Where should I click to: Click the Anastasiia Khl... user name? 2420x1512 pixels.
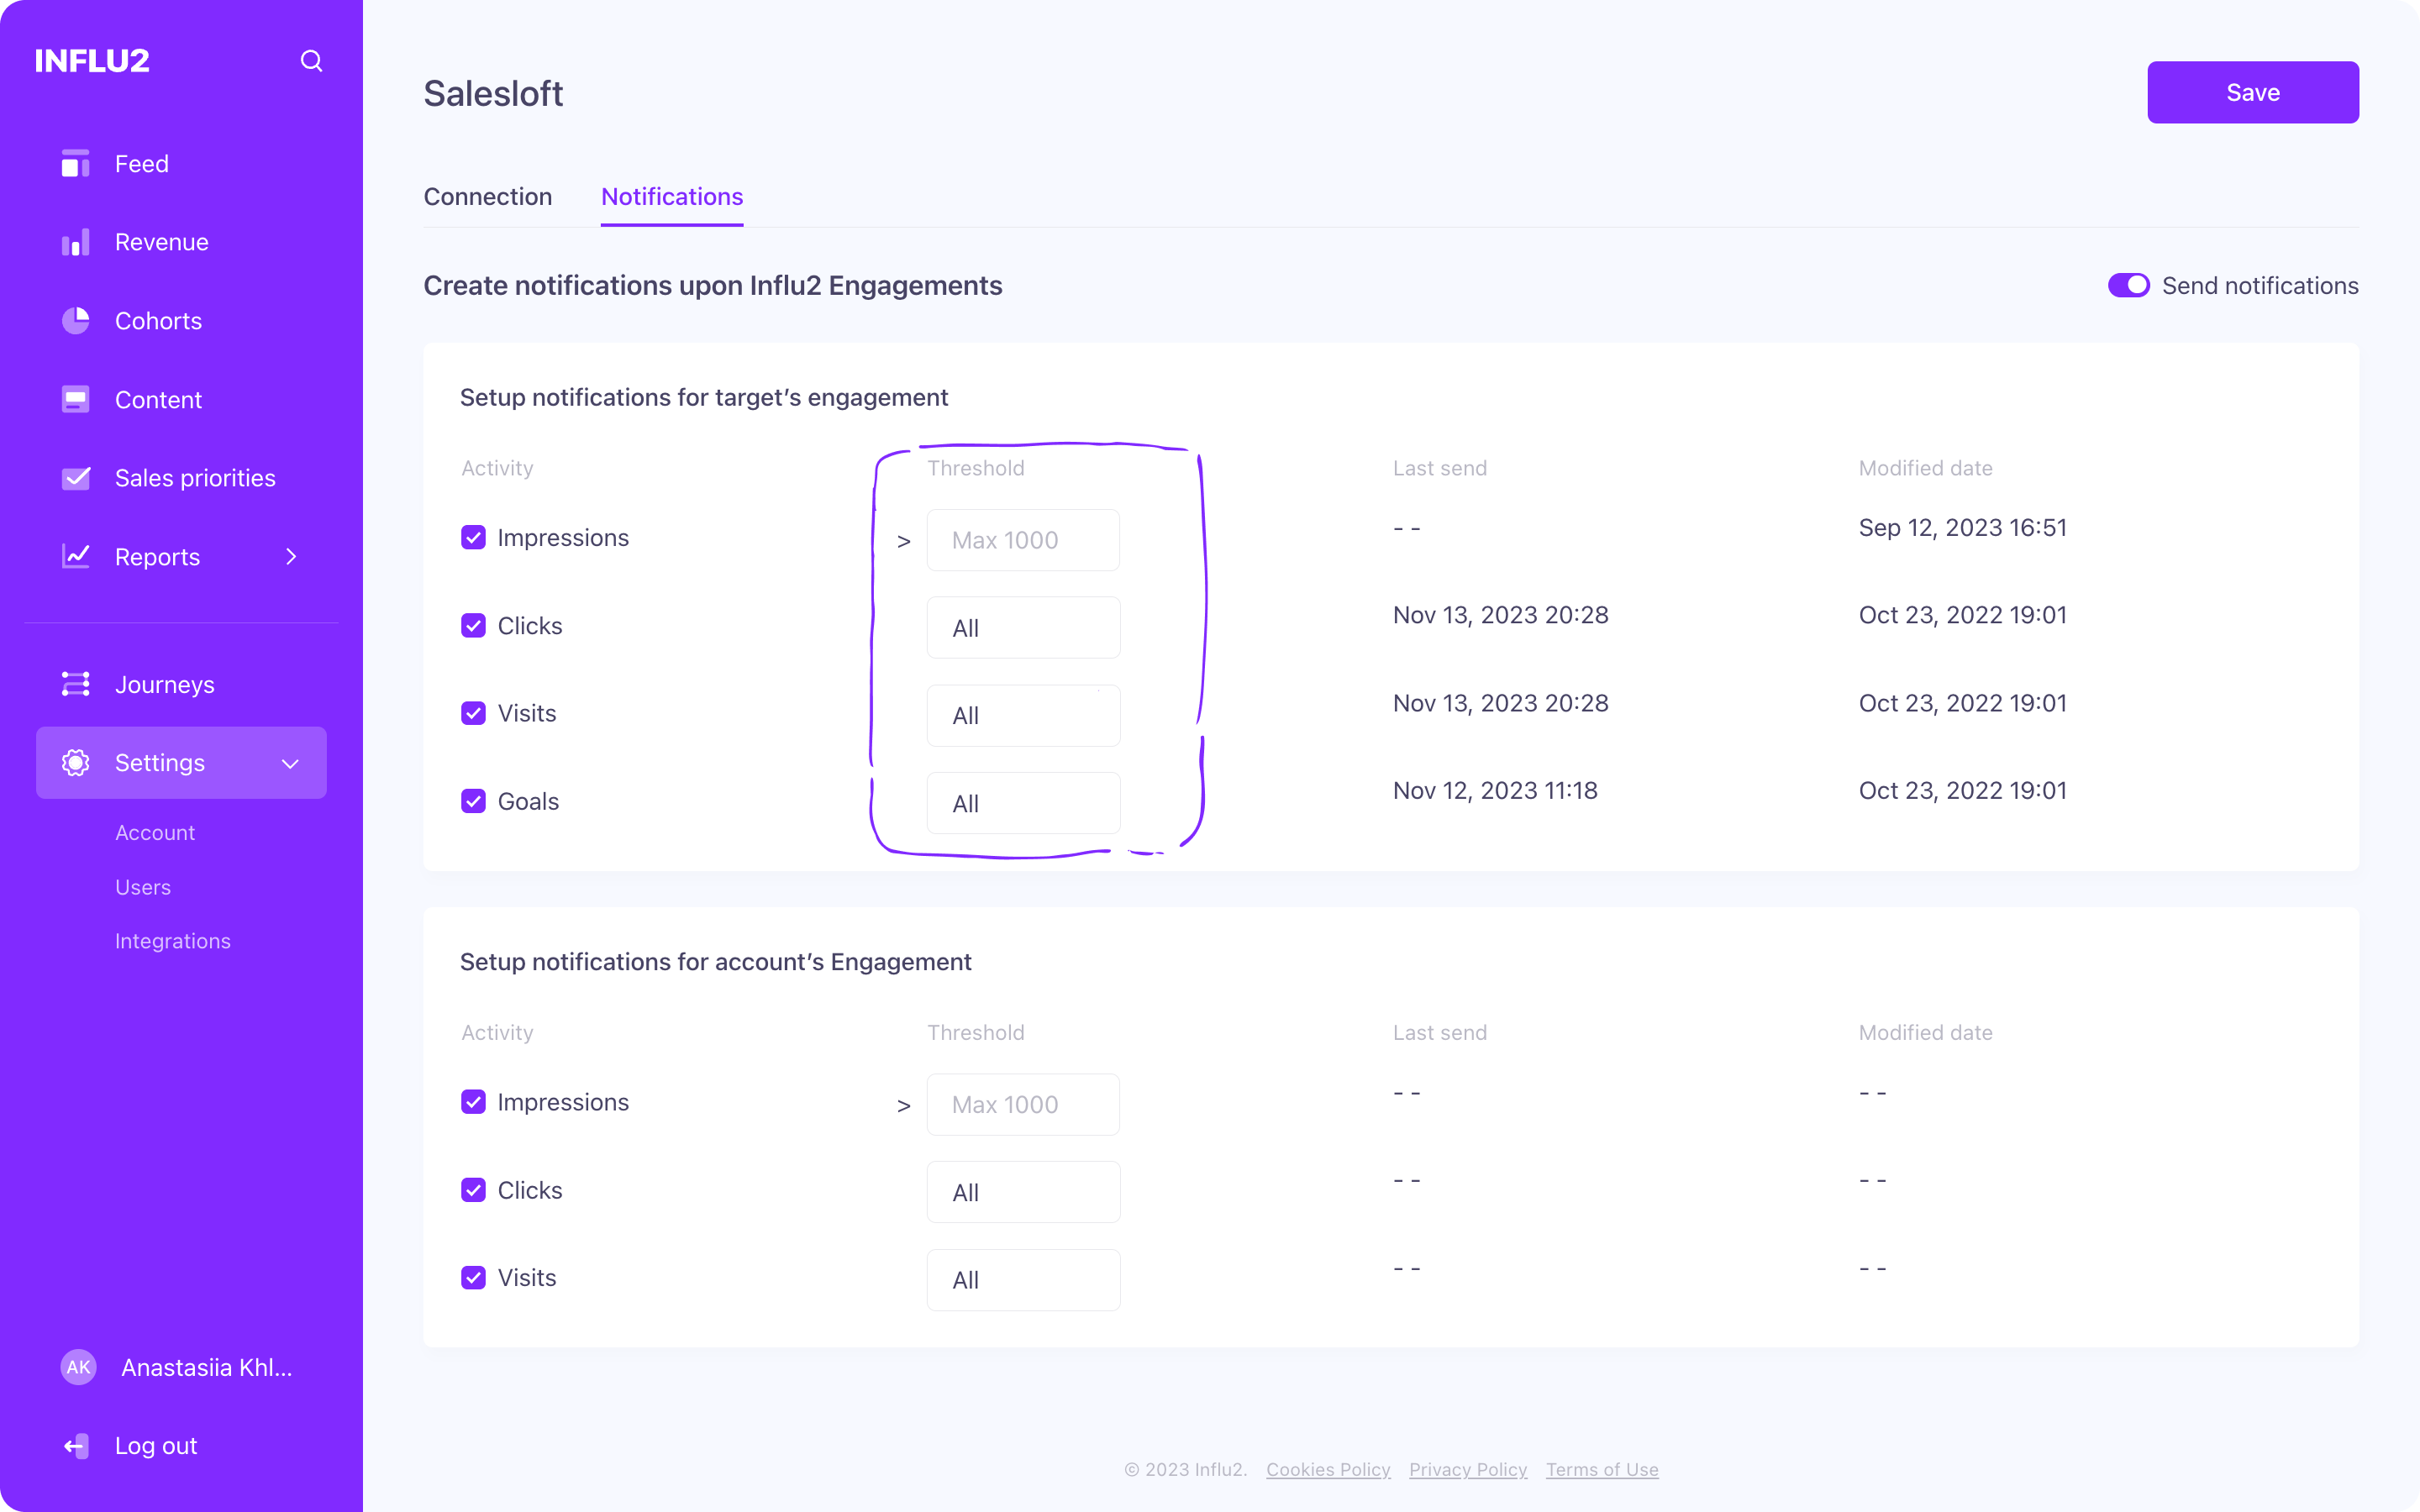point(207,1367)
